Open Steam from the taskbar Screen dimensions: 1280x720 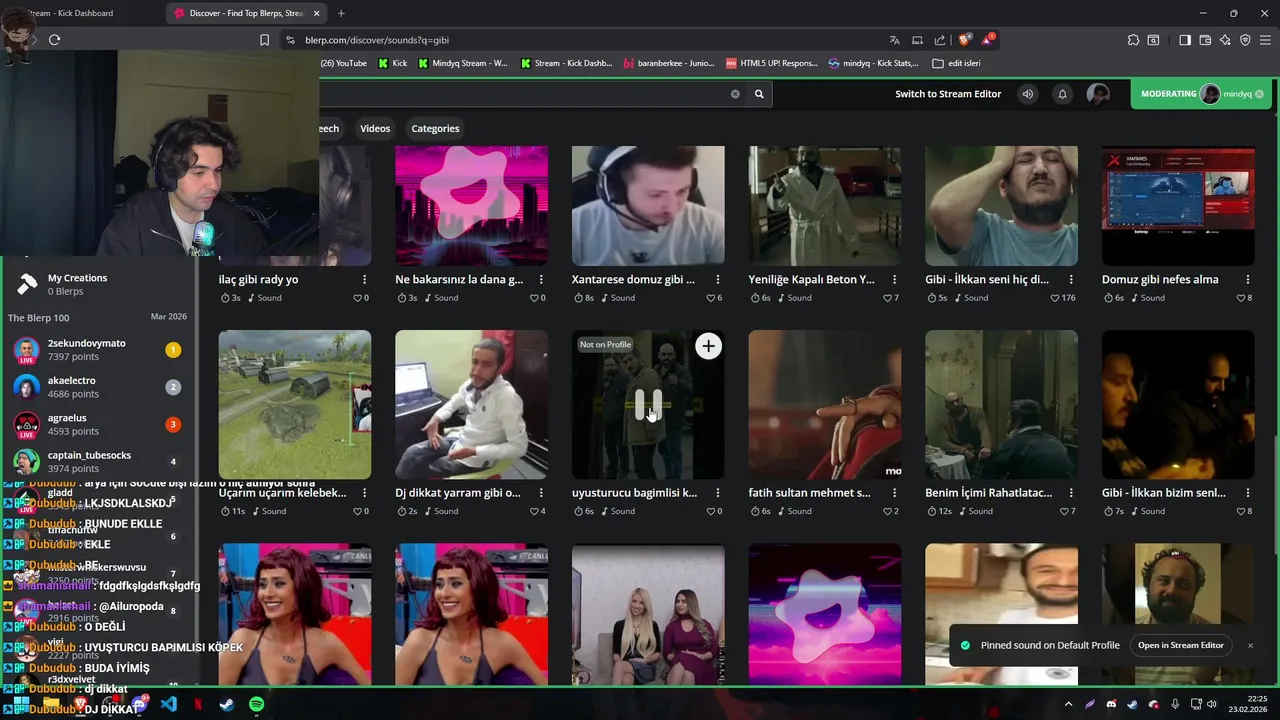[227, 704]
